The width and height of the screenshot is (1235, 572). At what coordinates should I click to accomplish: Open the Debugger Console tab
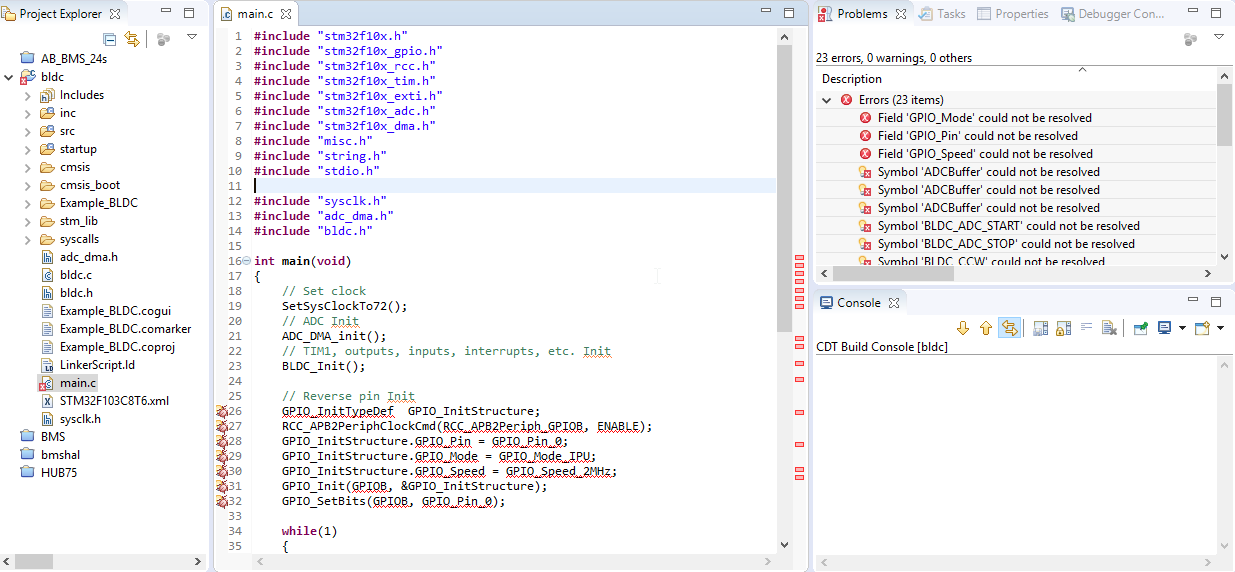coord(1113,14)
